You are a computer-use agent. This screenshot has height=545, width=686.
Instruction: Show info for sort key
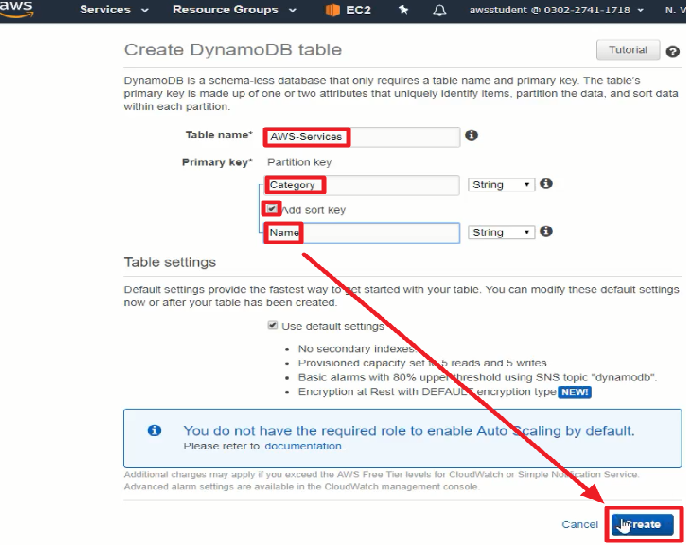[x=546, y=231]
